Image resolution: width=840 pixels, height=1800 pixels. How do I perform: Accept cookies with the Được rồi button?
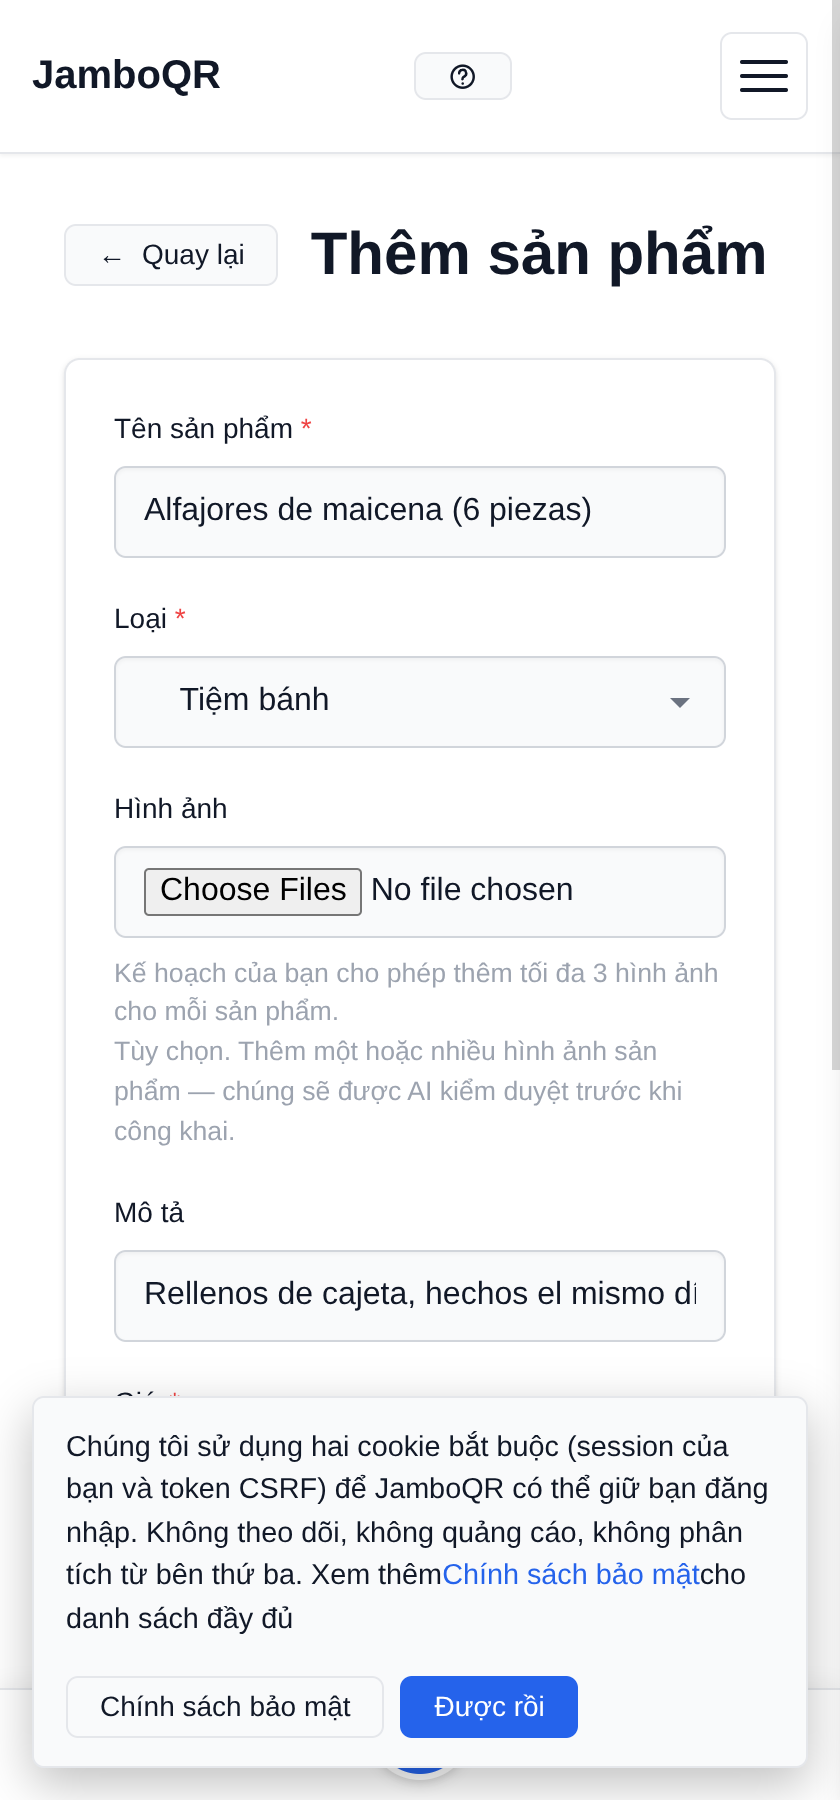tap(489, 1707)
